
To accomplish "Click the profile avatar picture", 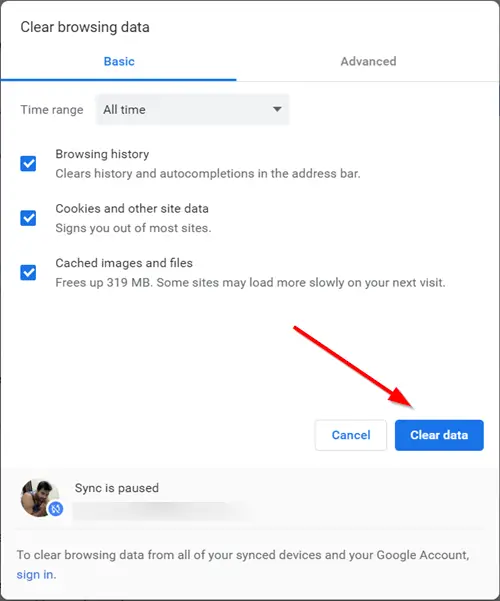I will click(39, 498).
